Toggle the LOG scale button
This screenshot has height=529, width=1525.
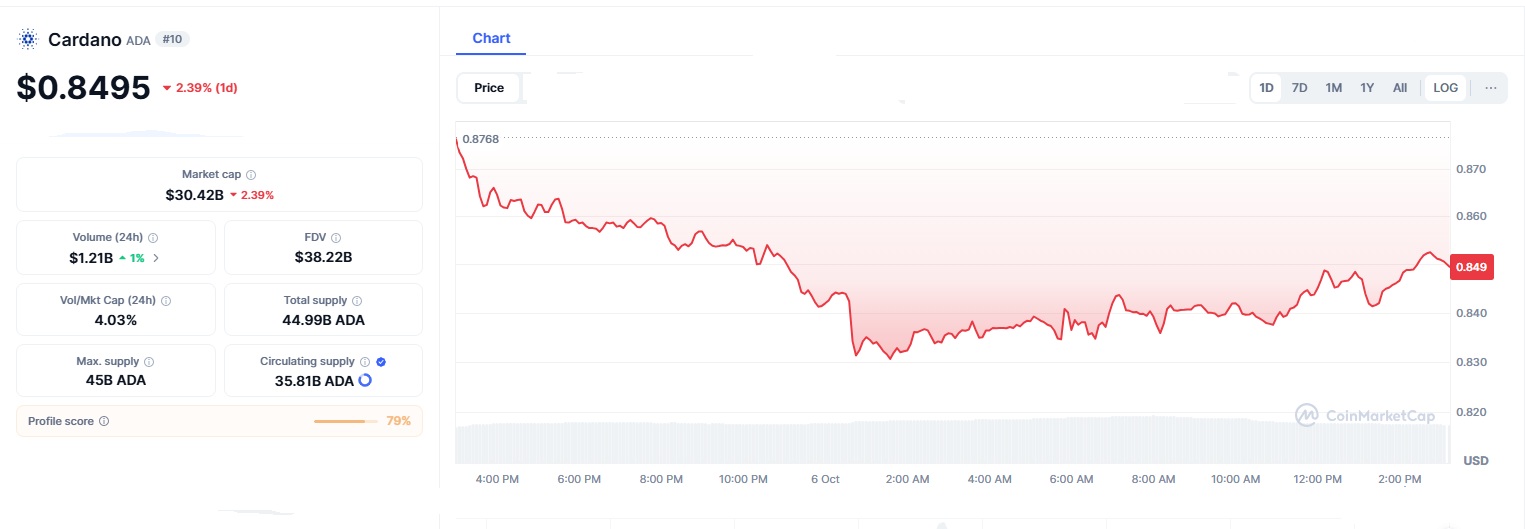pyautogui.click(x=1445, y=88)
